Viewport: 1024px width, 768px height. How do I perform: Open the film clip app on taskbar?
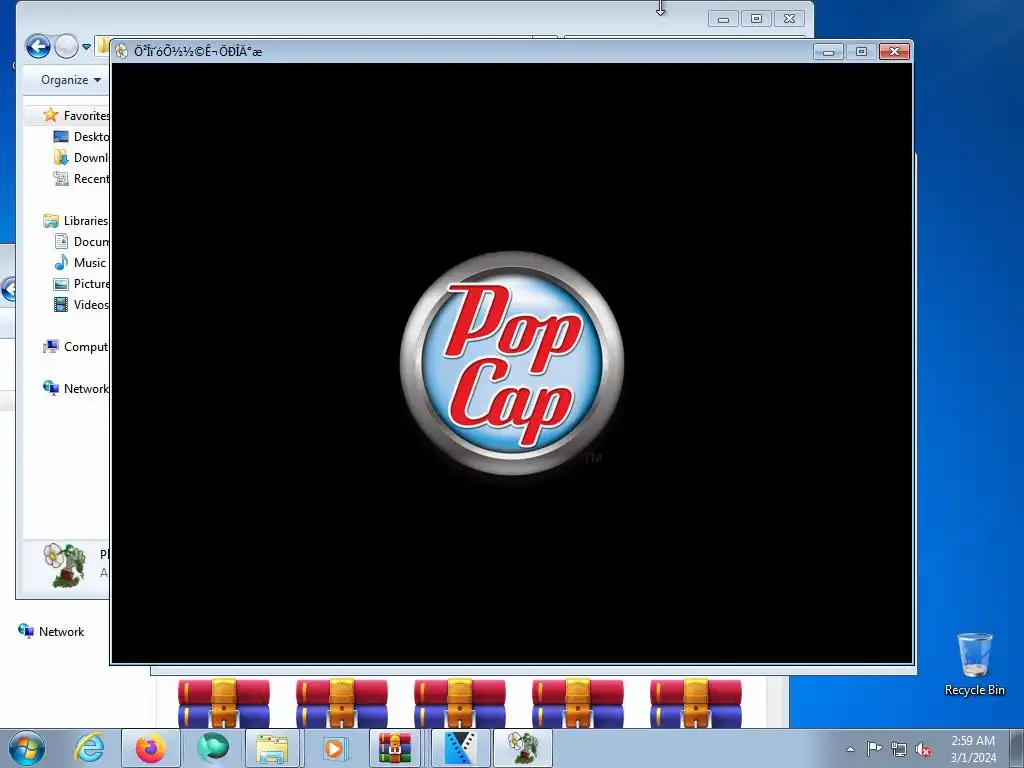point(460,748)
